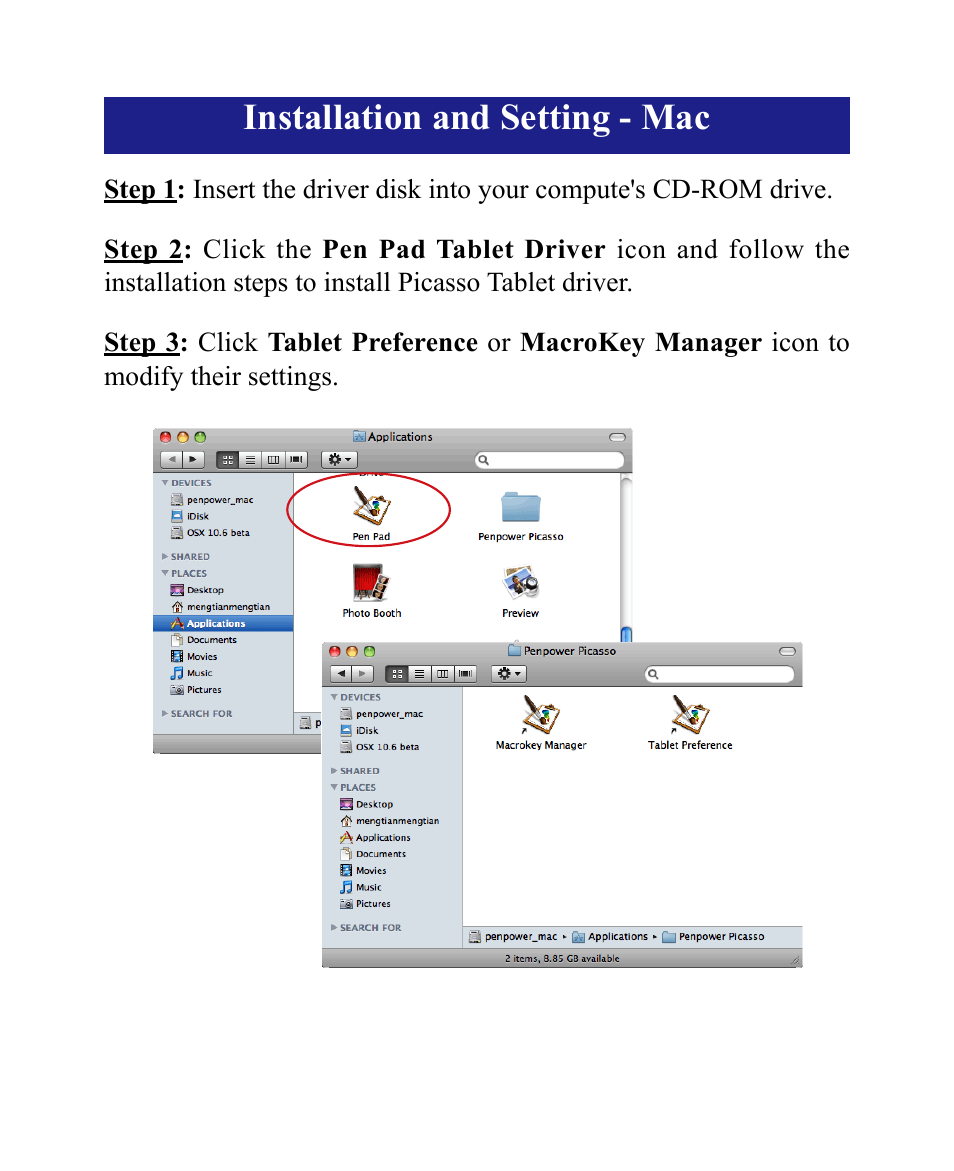Click penpower_mac in the path bar
This screenshot has width=954, height=1171.
513,937
